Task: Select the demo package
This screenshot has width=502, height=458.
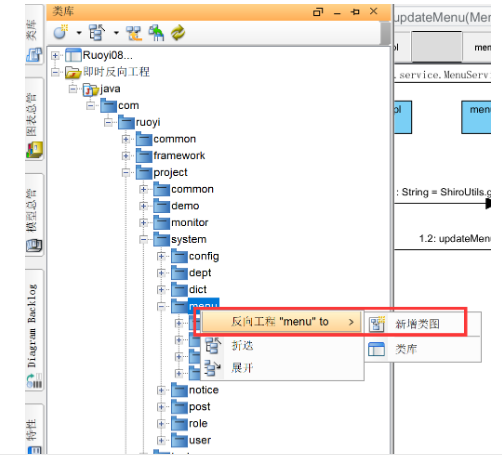Action: point(176,206)
